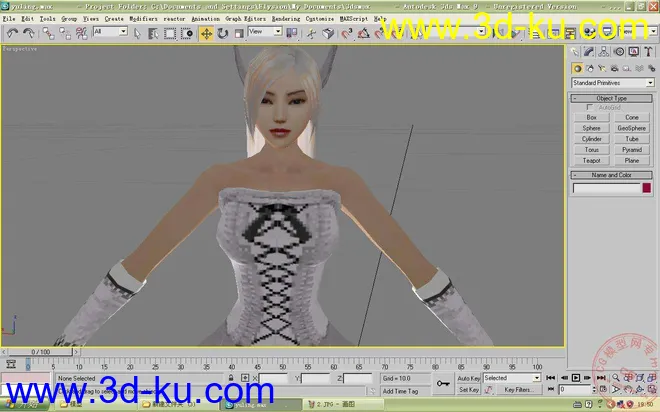Open the Hierarchy panel tab

603,52
